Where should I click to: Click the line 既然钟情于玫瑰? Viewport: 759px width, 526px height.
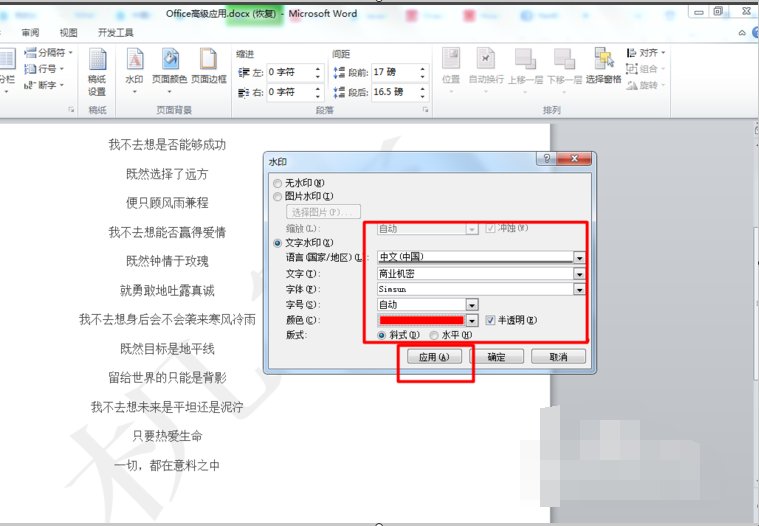(x=167, y=261)
